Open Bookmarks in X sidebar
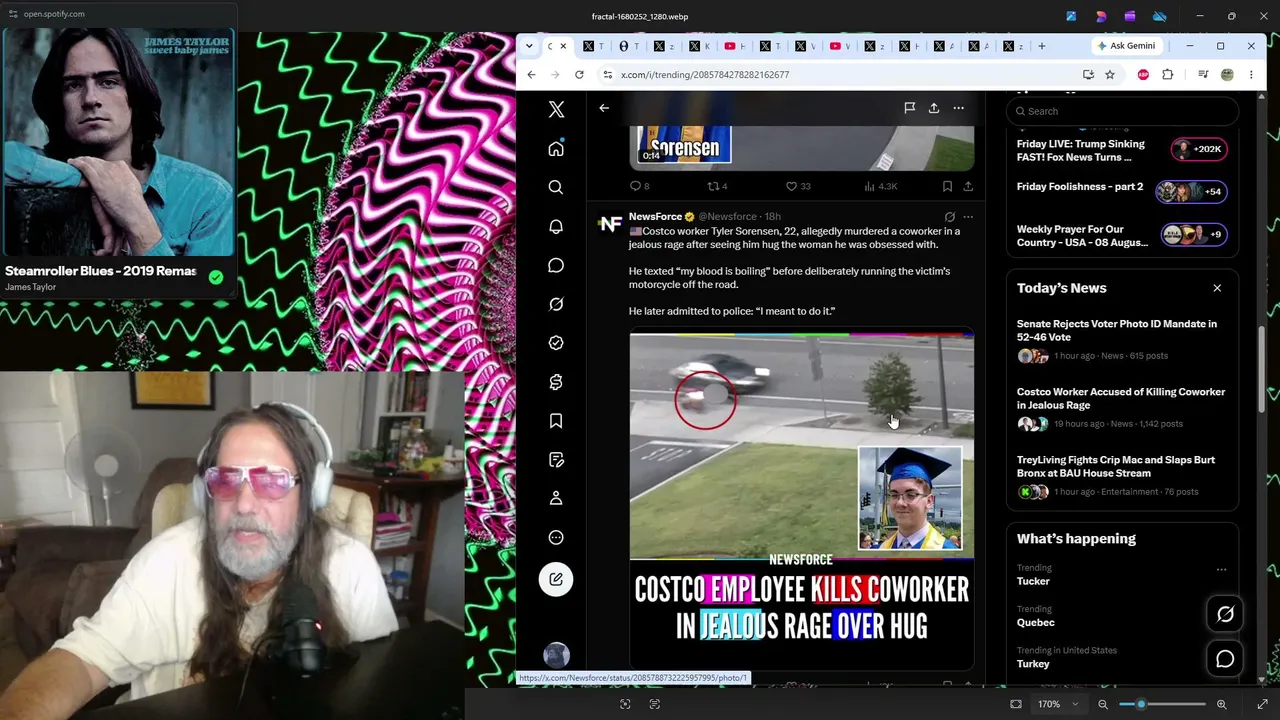Viewport: 1280px width, 720px height. (556, 421)
